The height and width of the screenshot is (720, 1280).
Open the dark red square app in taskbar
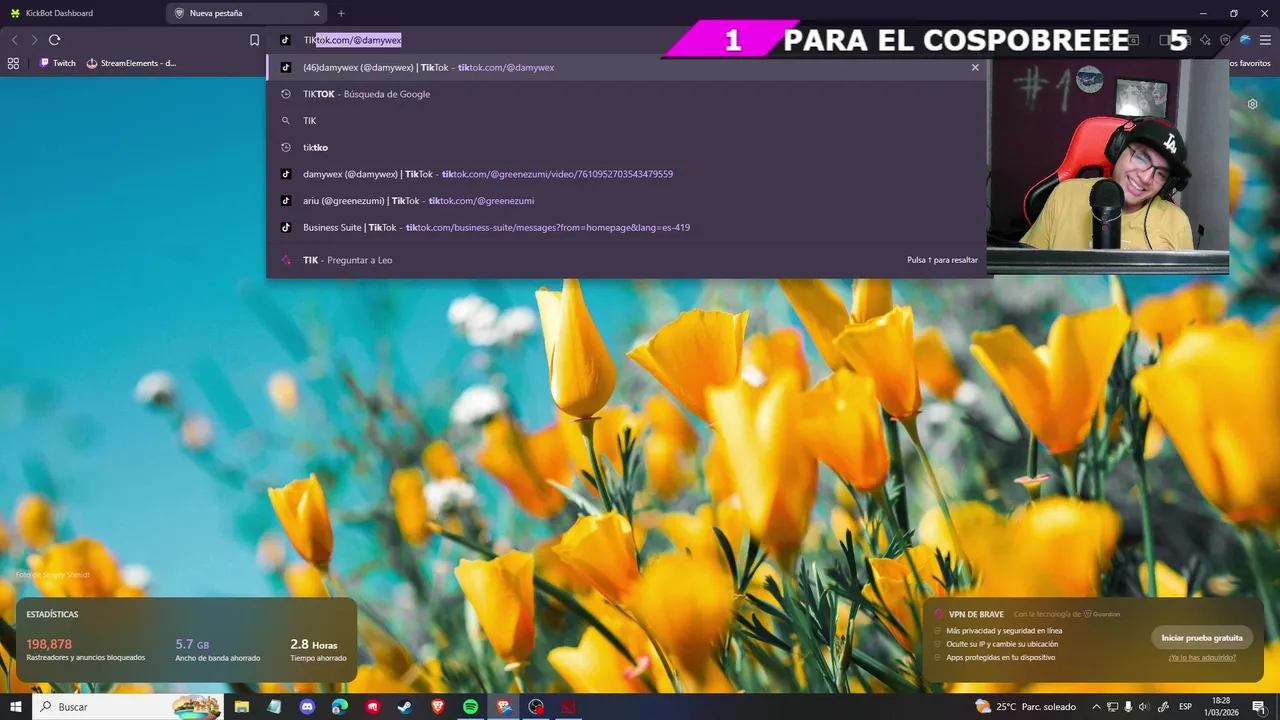(569, 706)
